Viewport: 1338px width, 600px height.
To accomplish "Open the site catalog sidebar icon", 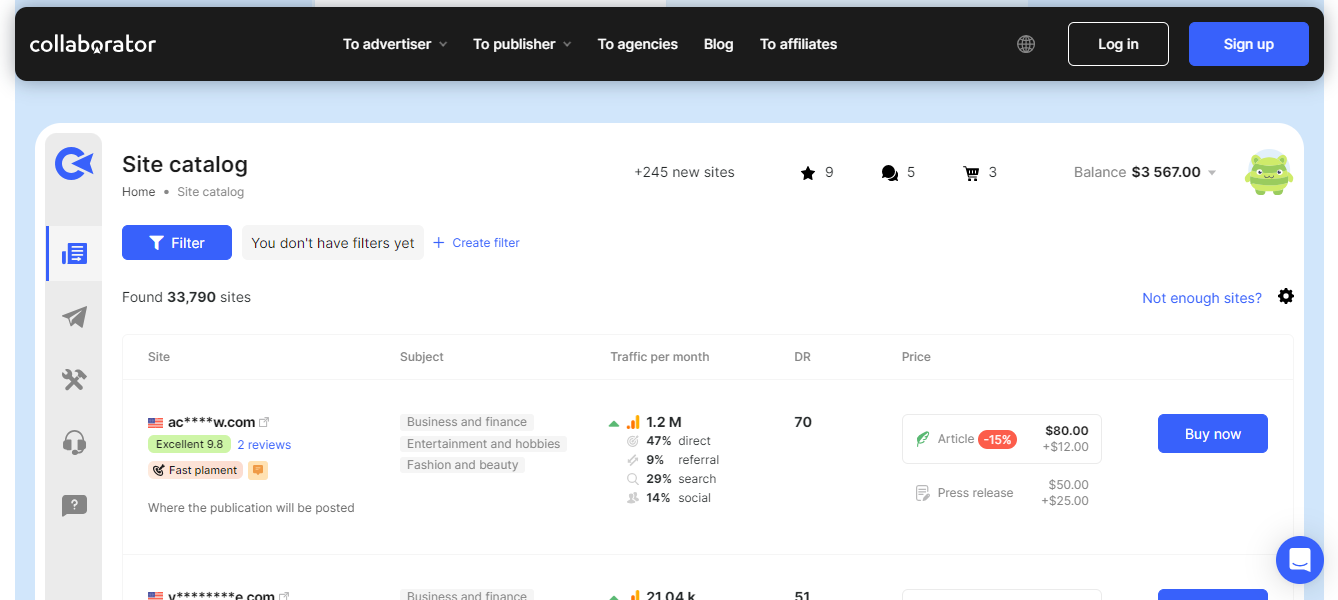I will coord(74,254).
